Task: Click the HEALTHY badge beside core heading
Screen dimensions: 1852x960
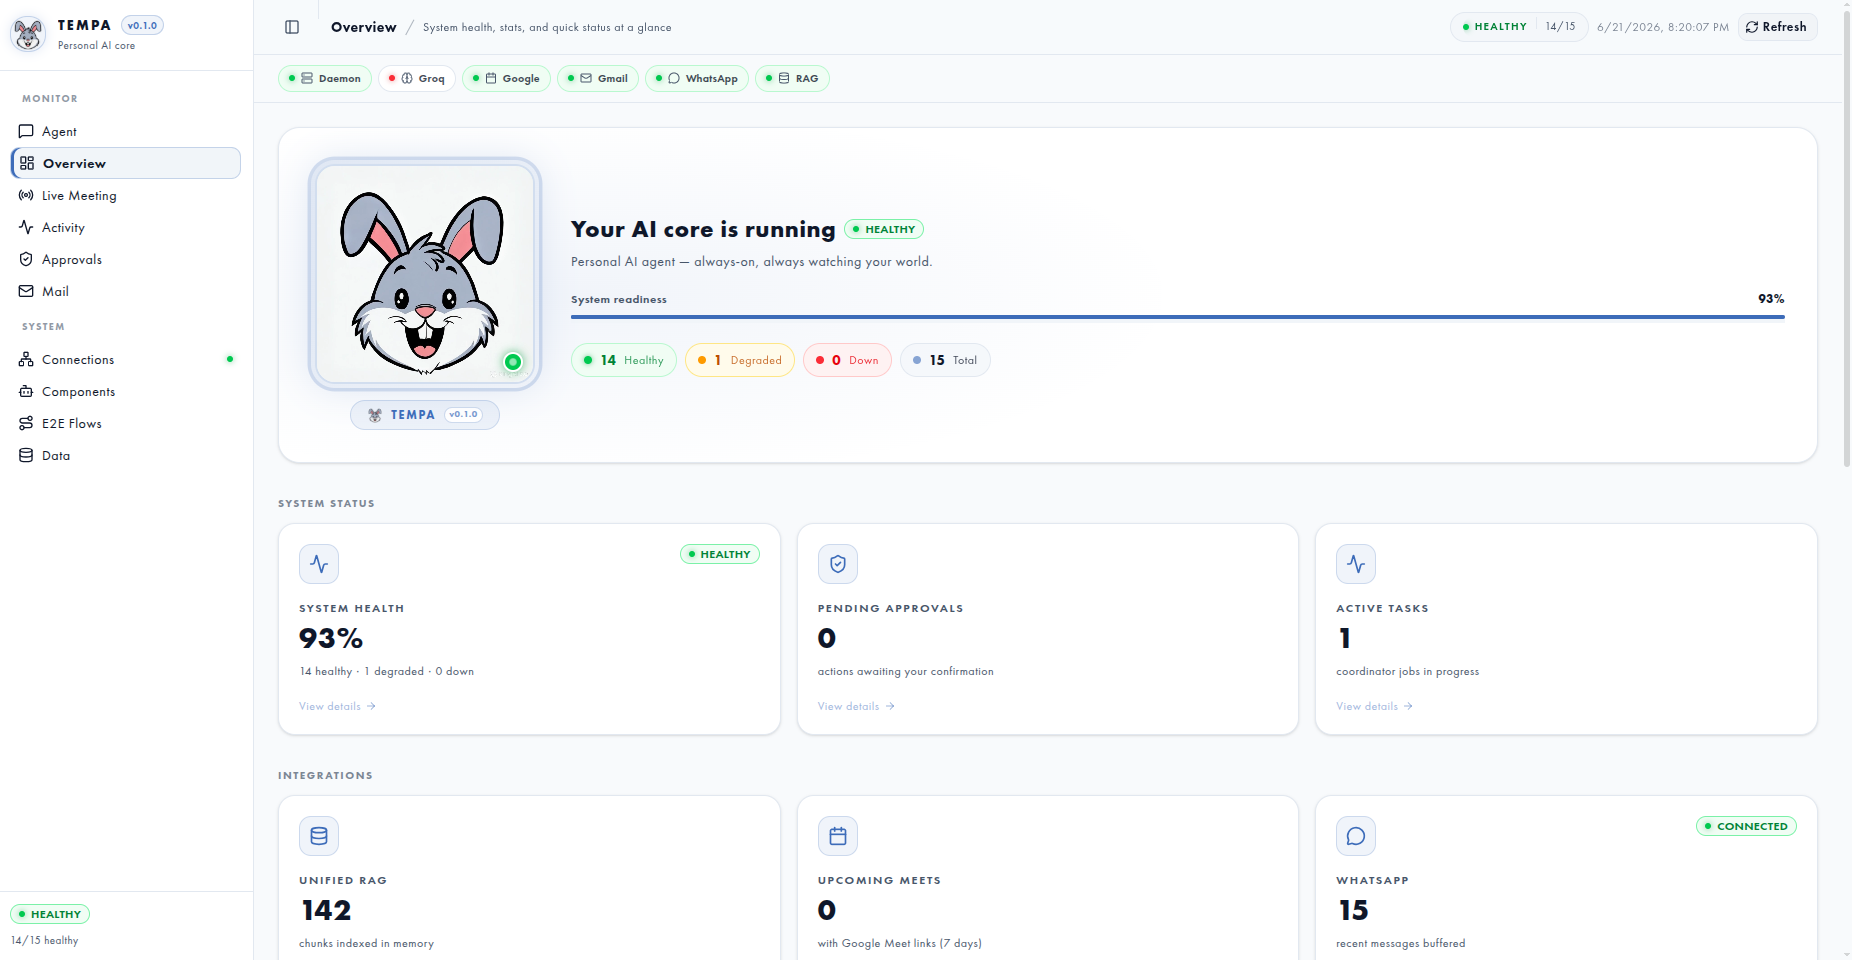Action: (x=884, y=229)
